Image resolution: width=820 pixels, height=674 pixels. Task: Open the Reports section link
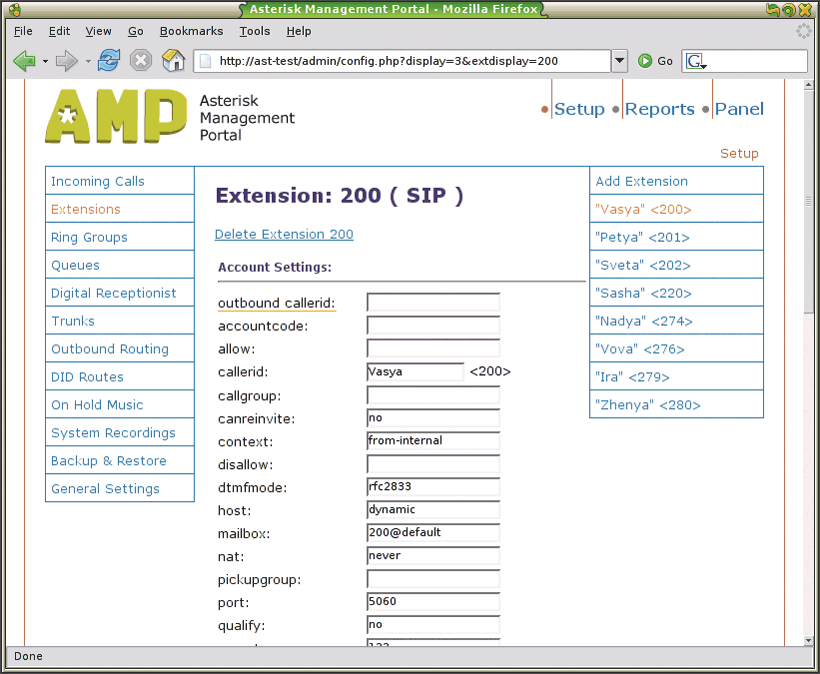(659, 109)
